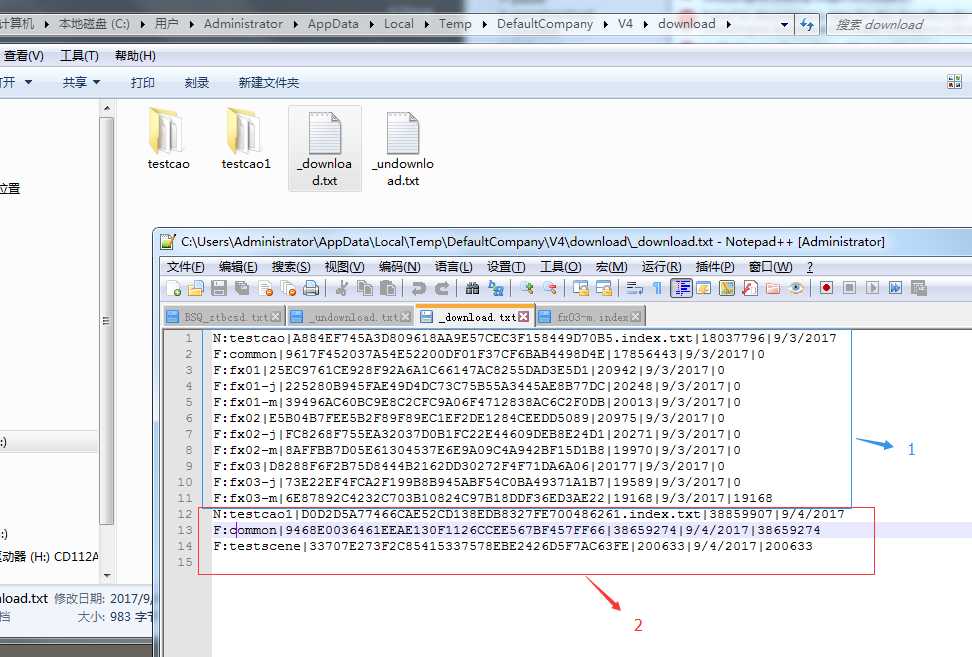Click Run macro multiple times icon
Screen dimensions: 972x657
coord(895,288)
